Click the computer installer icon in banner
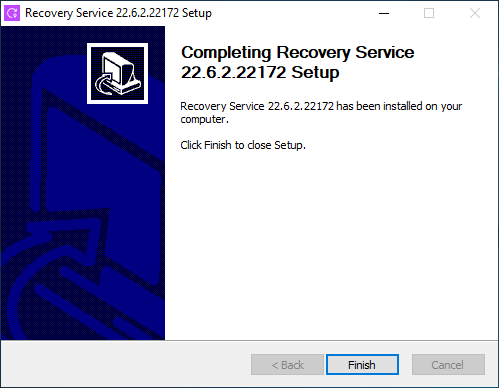This screenshot has height=388, width=499. click(x=117, y=74)
